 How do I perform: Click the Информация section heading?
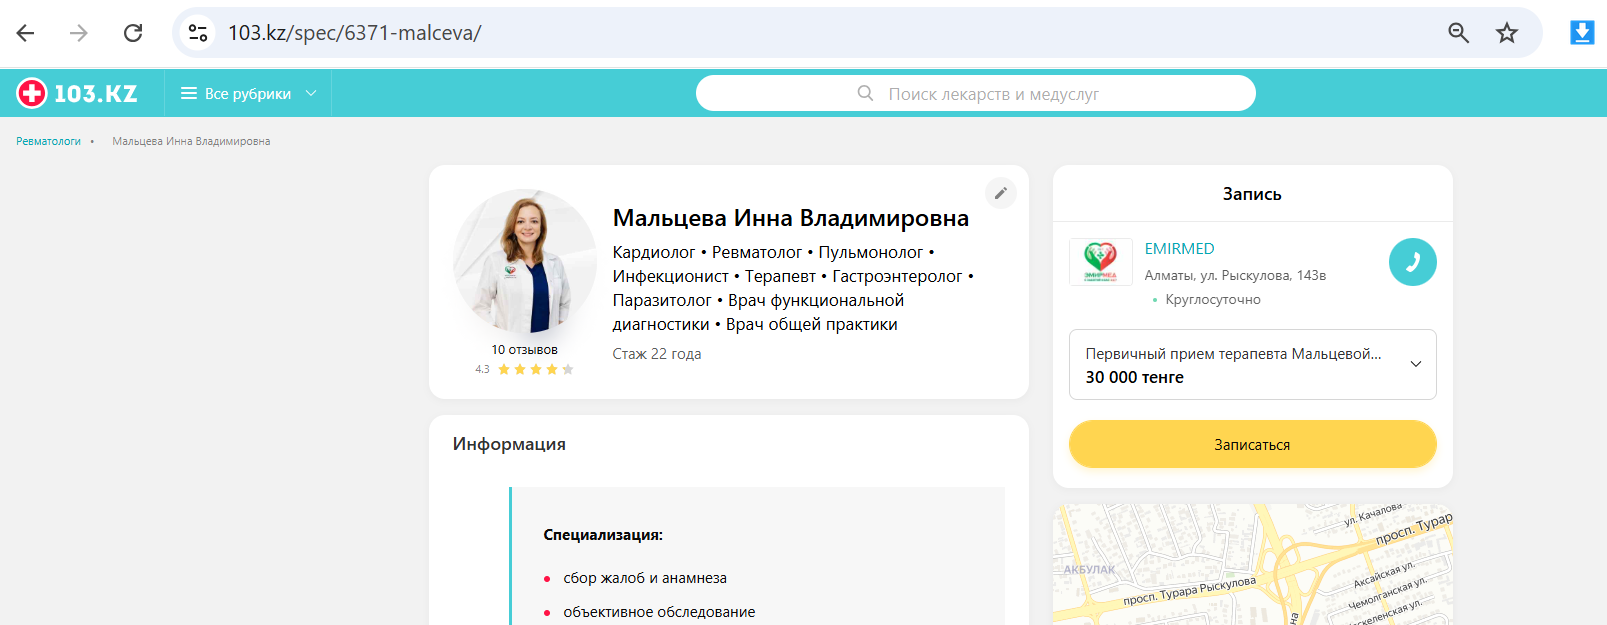(x=509, y=444)
